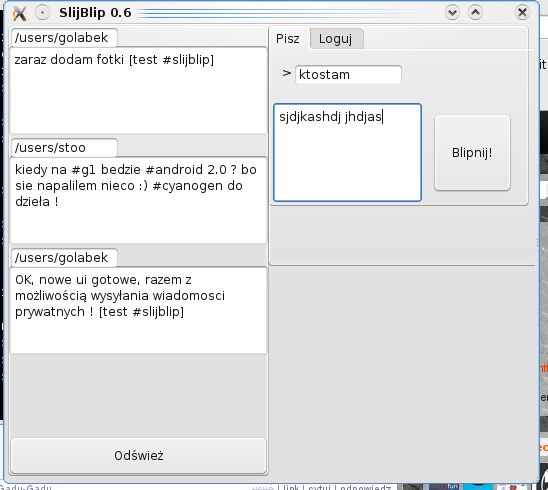The height and width of the screenshot is (490, 548).
Task: Refresh the feed with the Odśwież button
Action: [139, 456]
